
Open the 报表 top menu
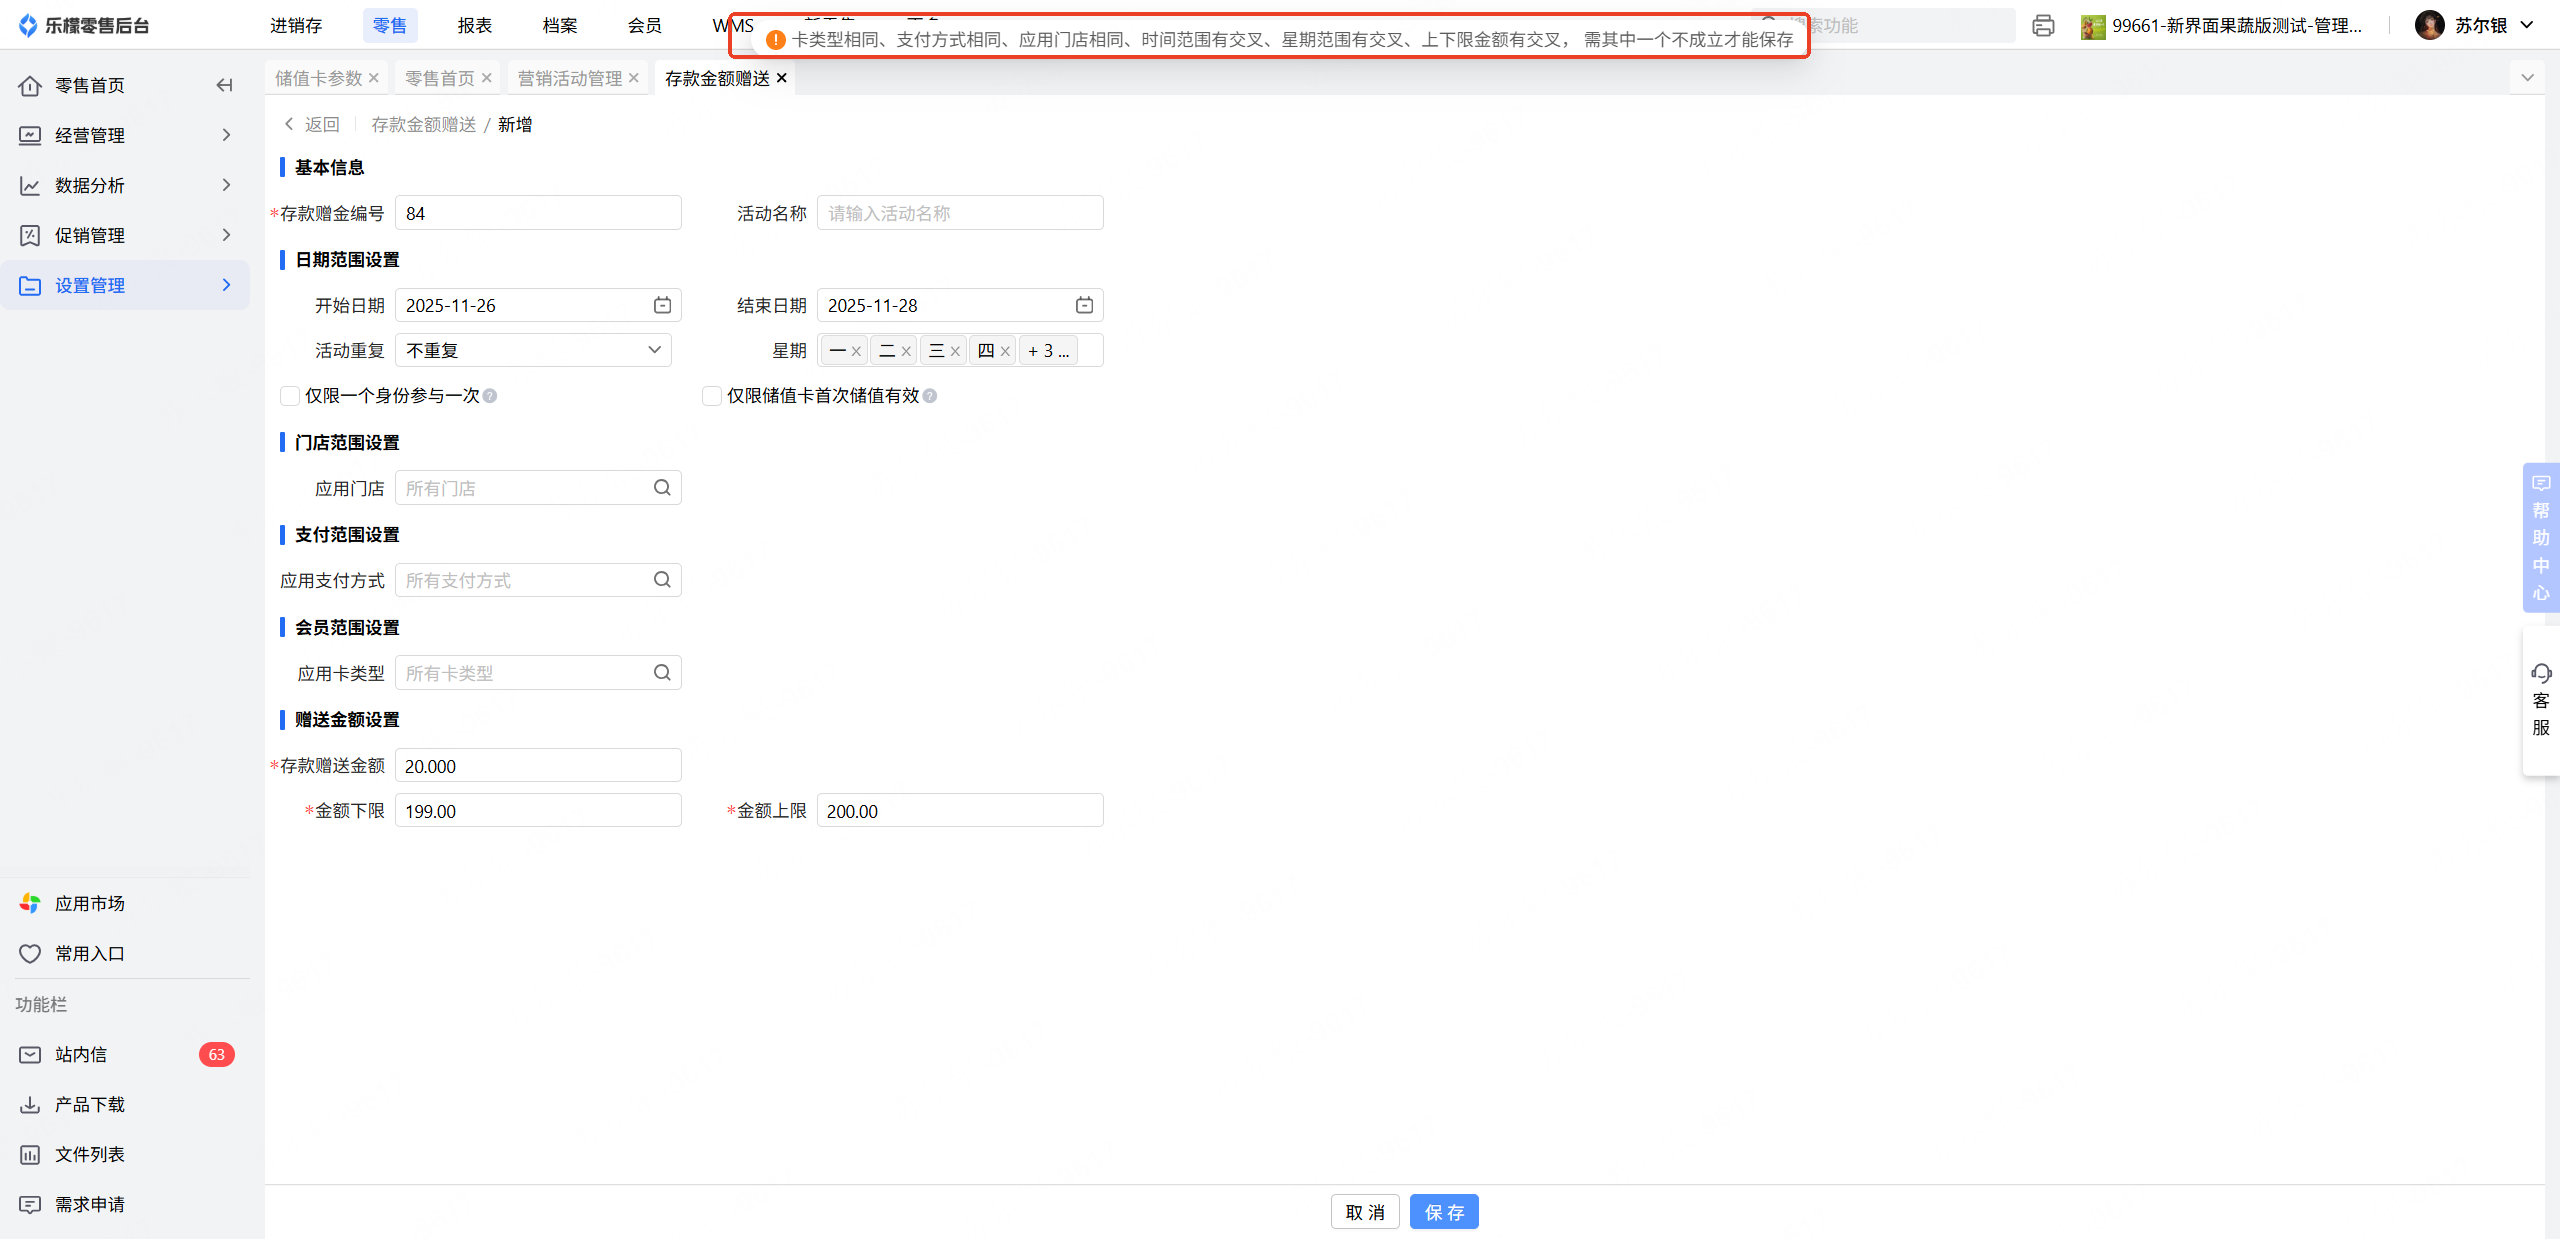pyautogui.click(x=474, y=25)
